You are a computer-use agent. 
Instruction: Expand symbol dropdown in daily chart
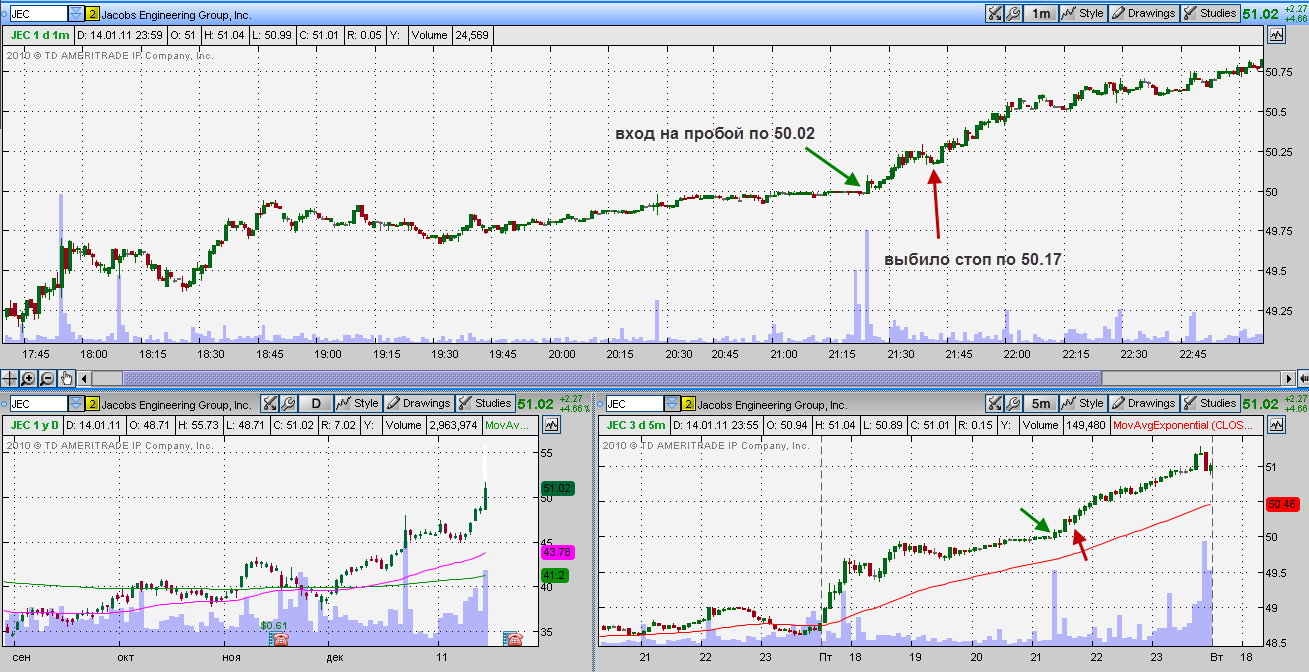pos(77,404)
